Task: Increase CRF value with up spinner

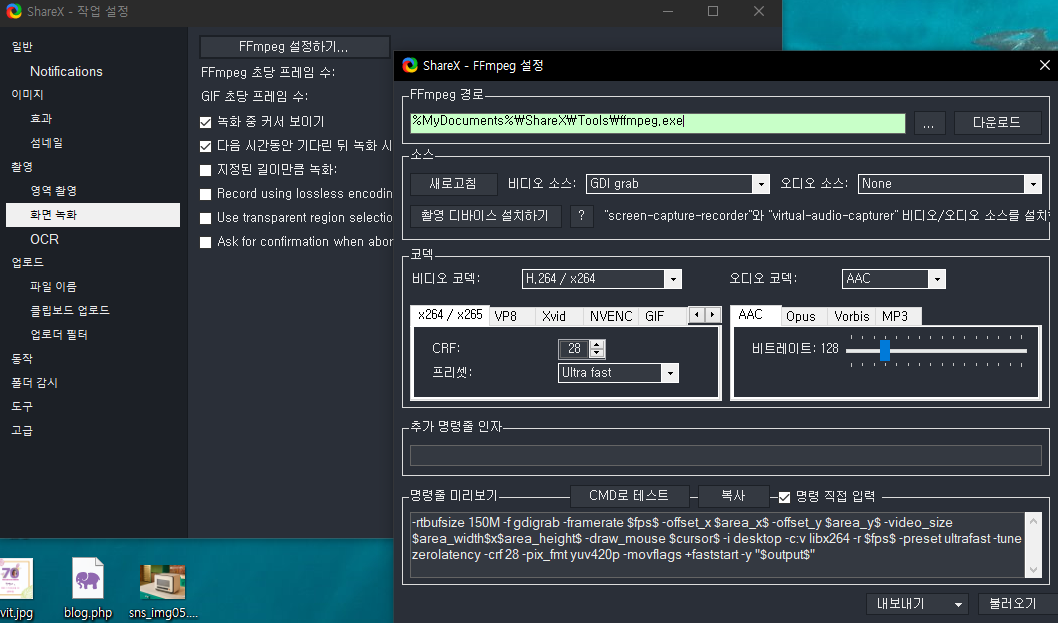Action: (596, 344)
